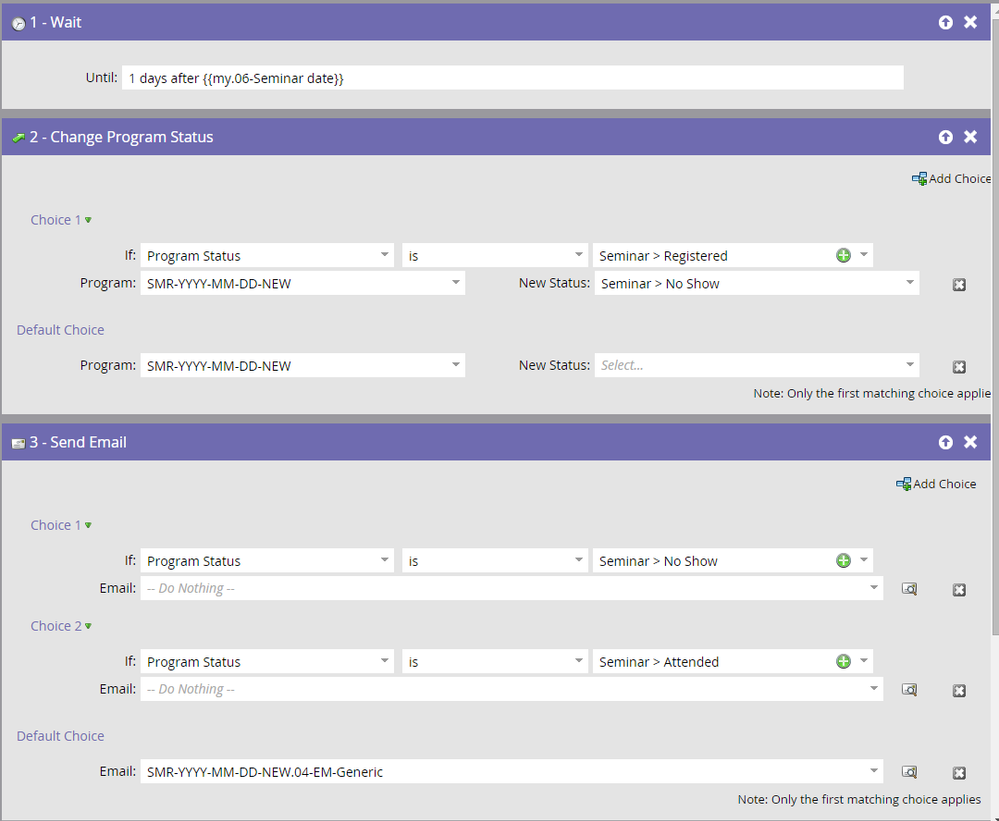Expand the Choice 1 menu in Send Email
Image resolution: width=999 pixels, height=821 pixels.
[89, 525]
